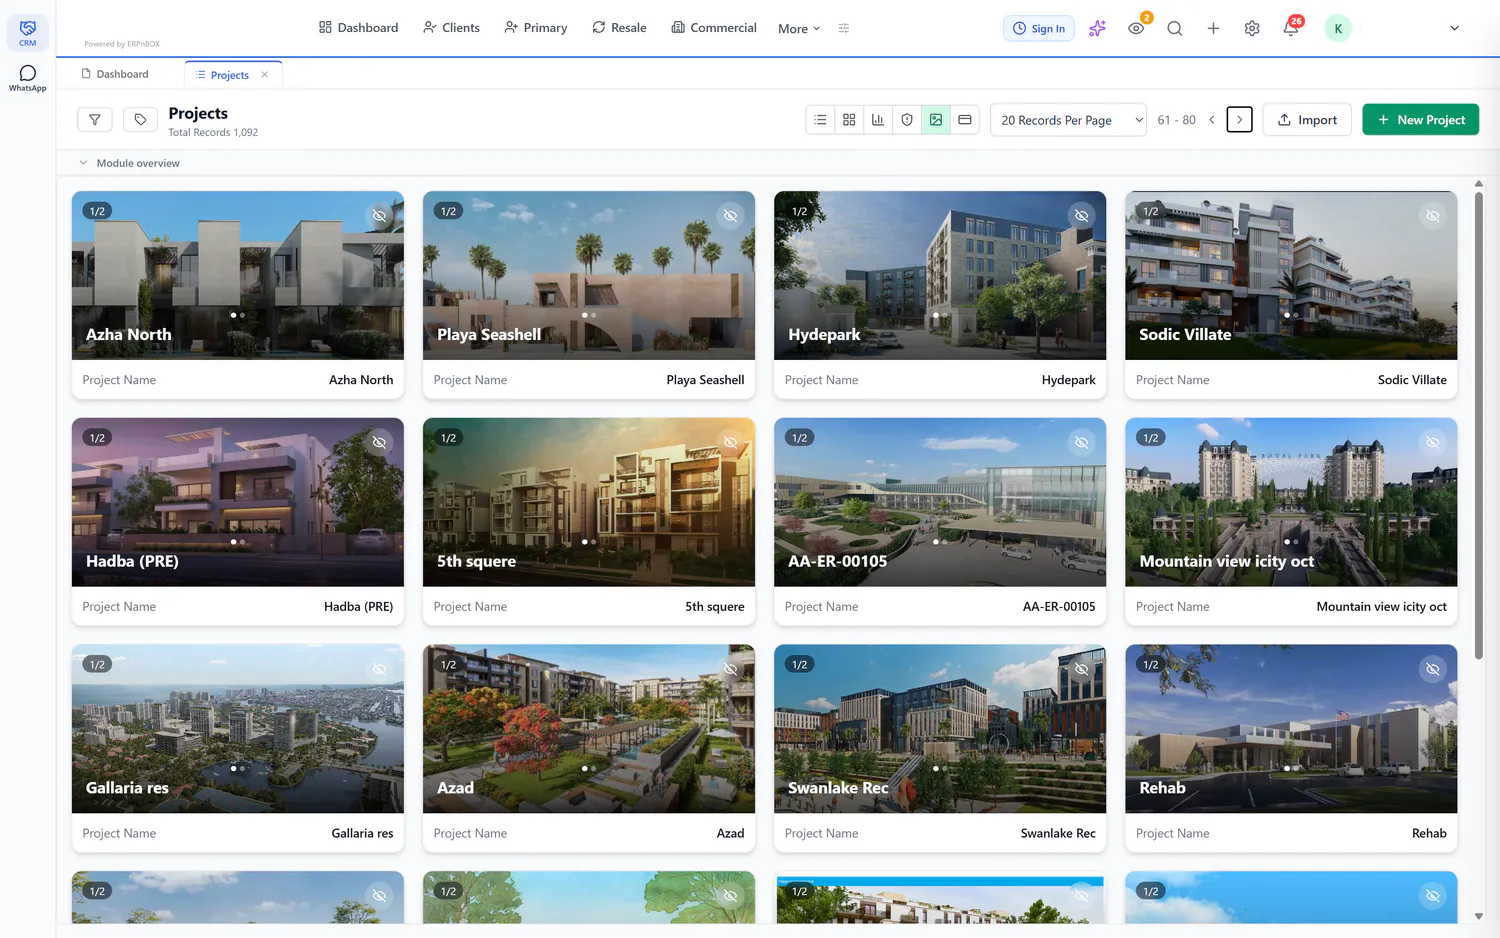Toggle visibility on Azha North card
The width and height of the screenshot is (1500, 938).
380,216
